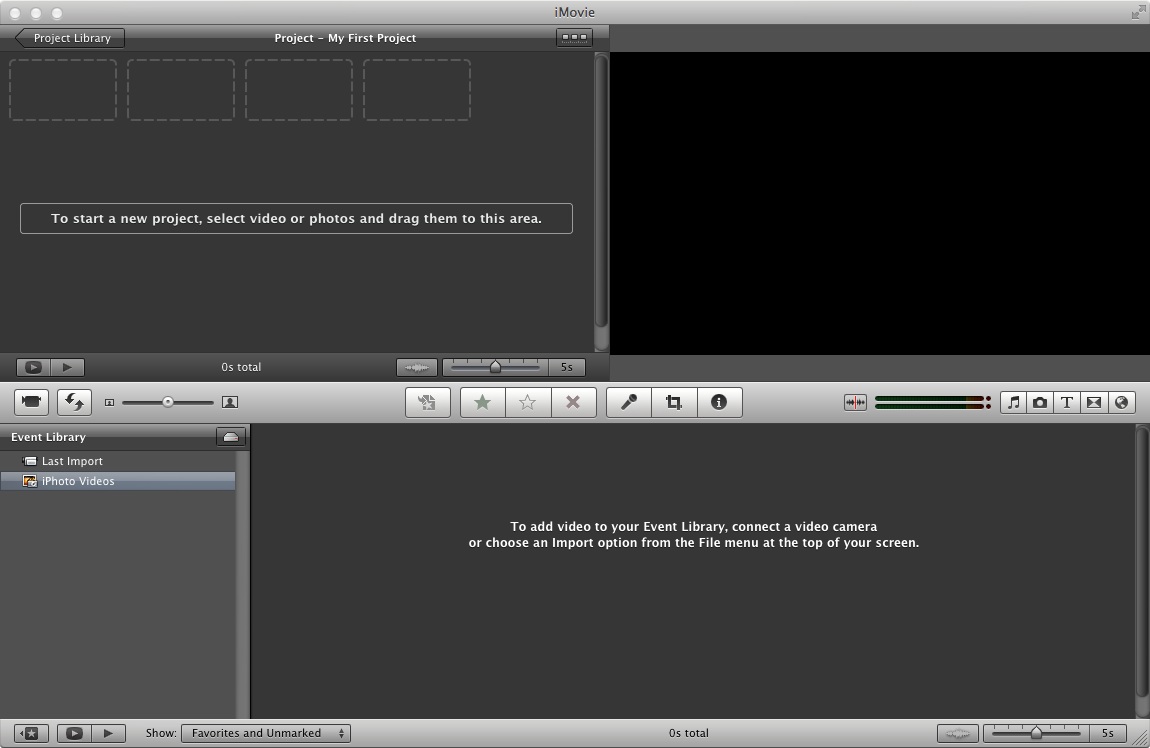The width and height of the screenshot is (1150, 748).
Task: Click the first empty clip placeholder
Action: click(63, 89)
